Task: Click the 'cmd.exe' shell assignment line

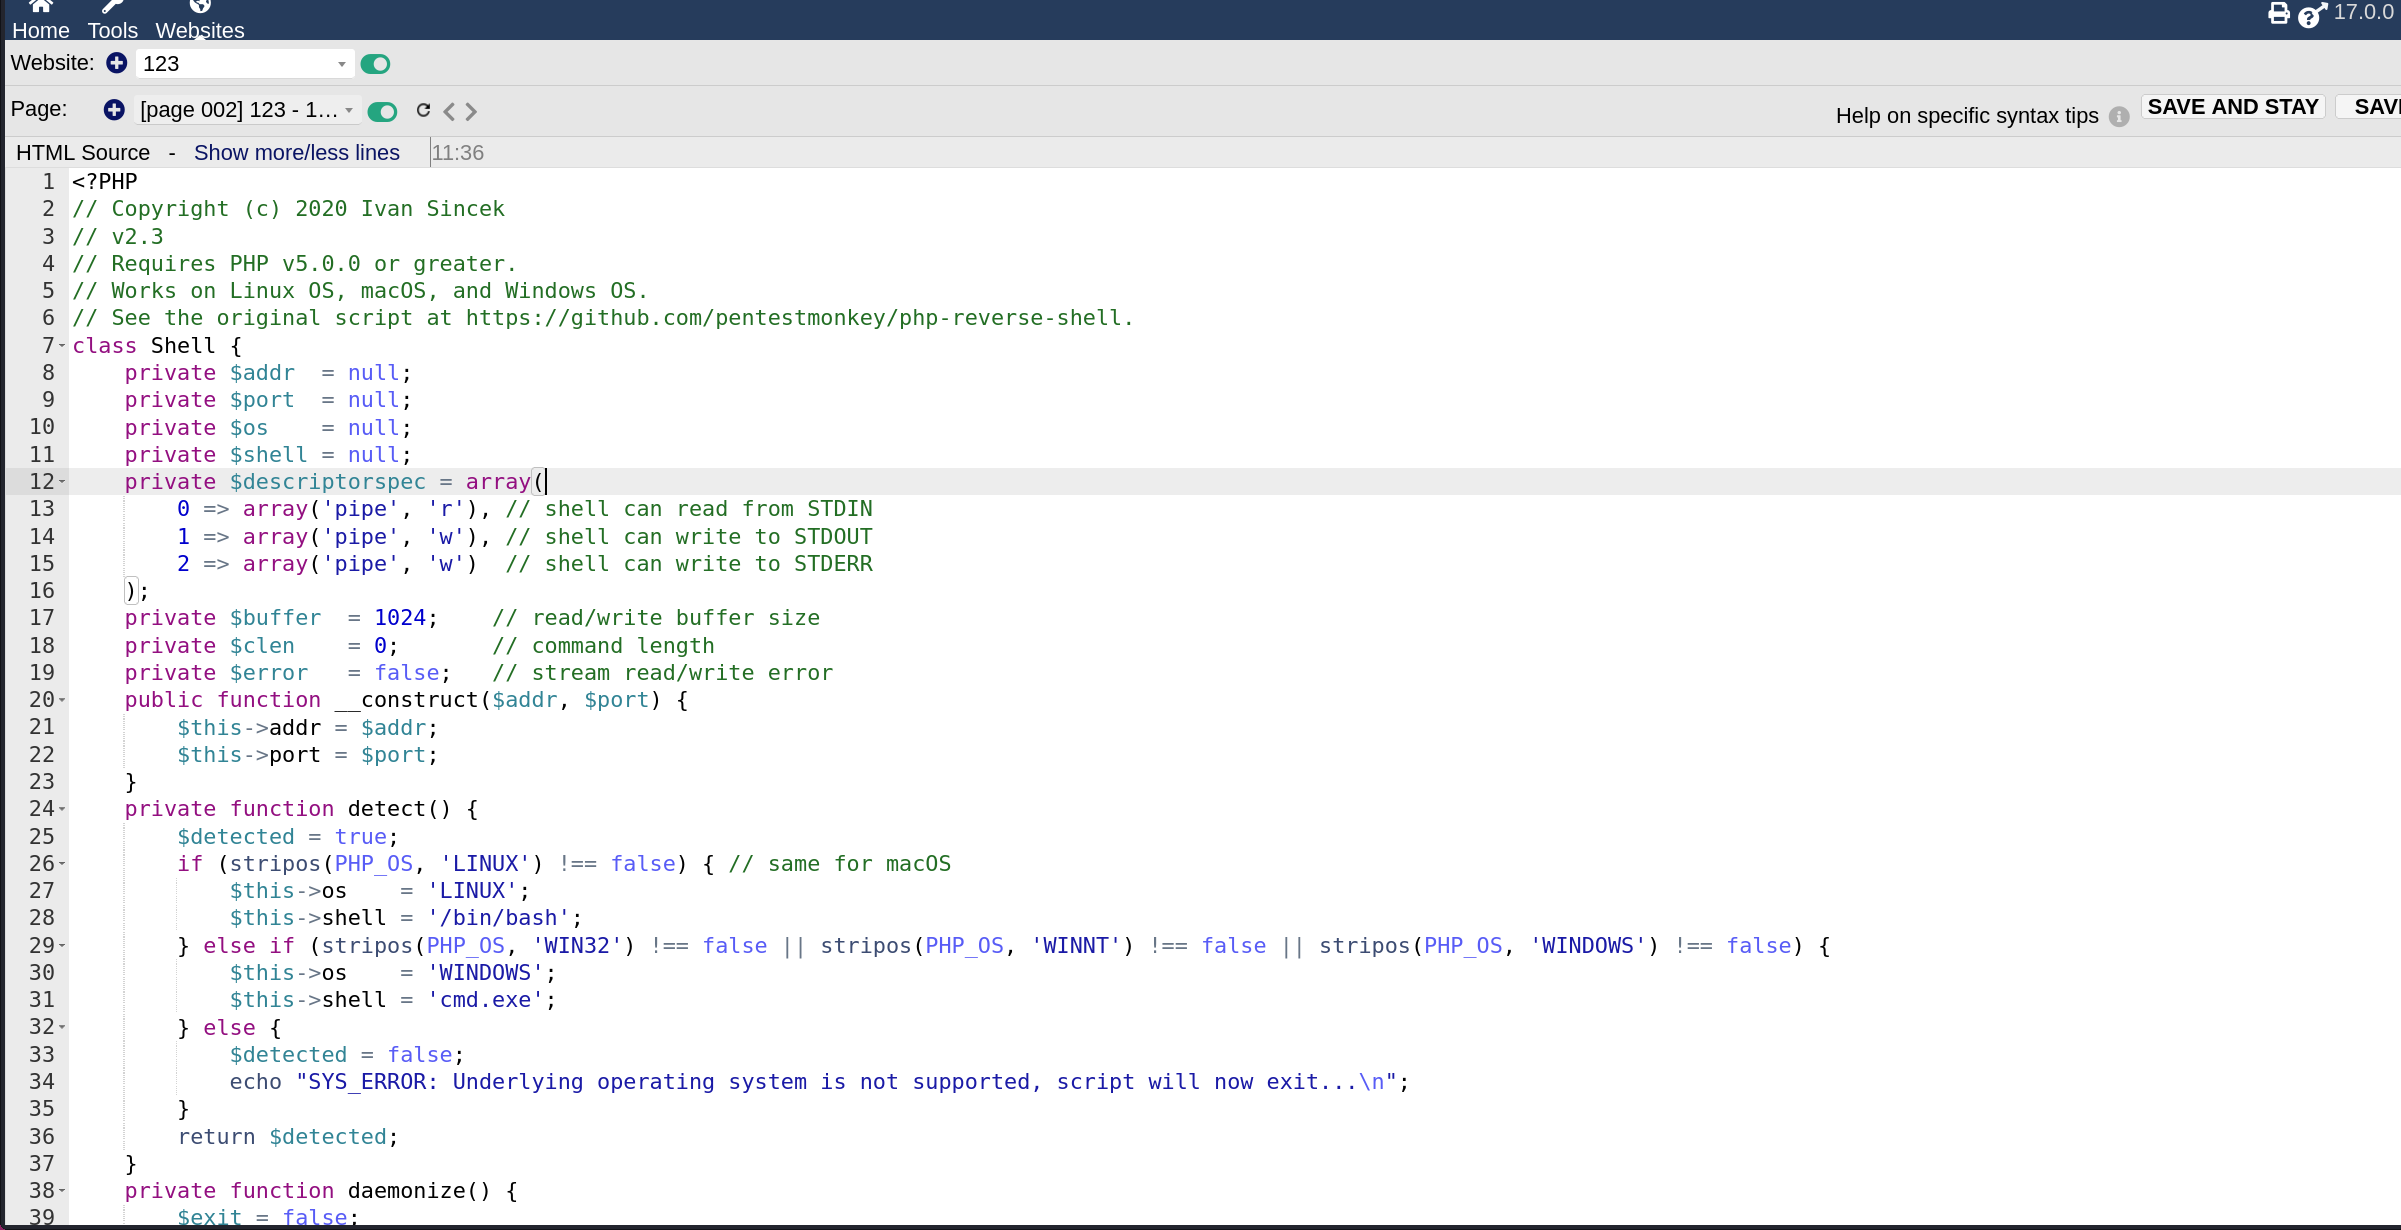Action: point(393,1000)
